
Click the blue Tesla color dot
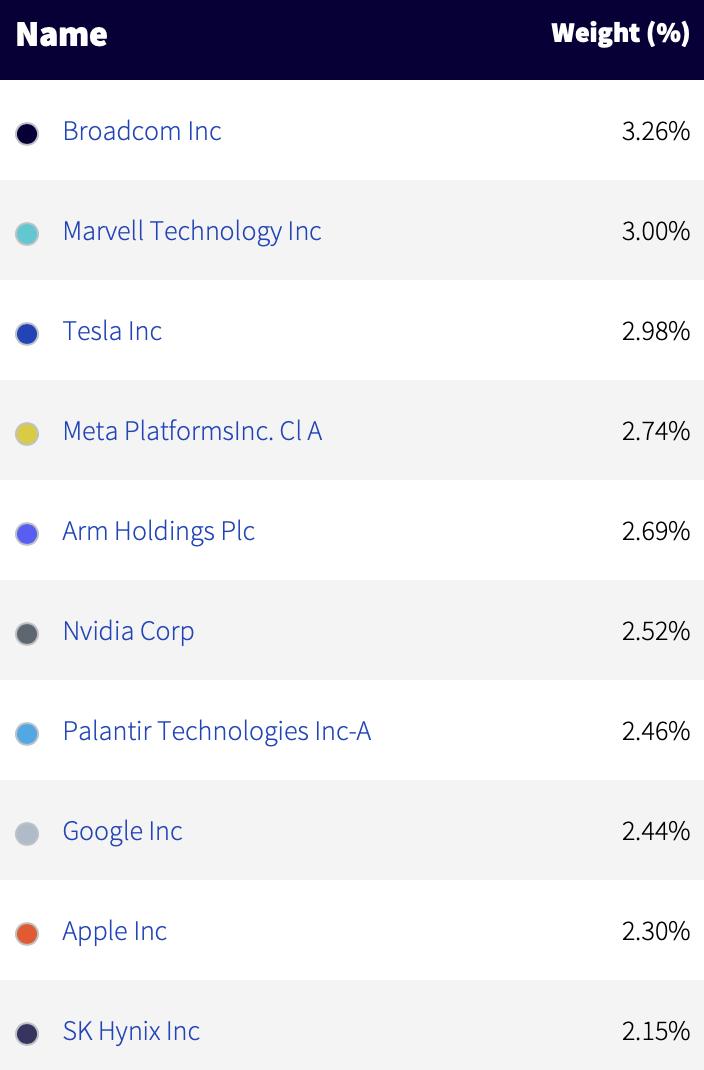pyautogui.click(x=27, y=334)
